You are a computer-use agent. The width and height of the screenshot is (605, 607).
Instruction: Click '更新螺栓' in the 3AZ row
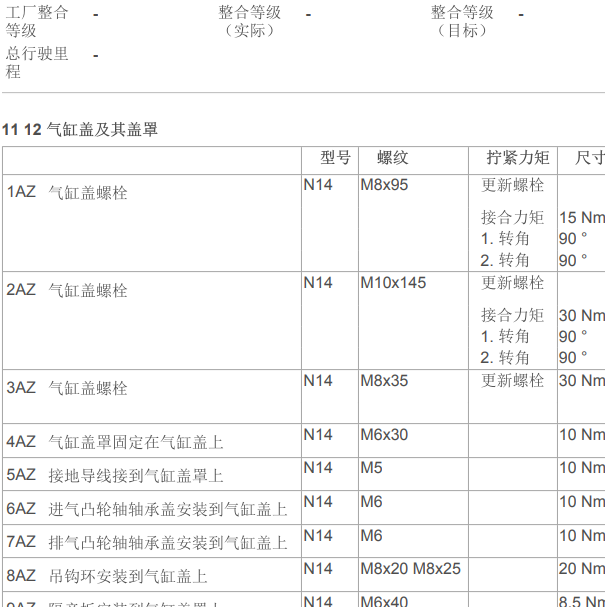(512, 381)
